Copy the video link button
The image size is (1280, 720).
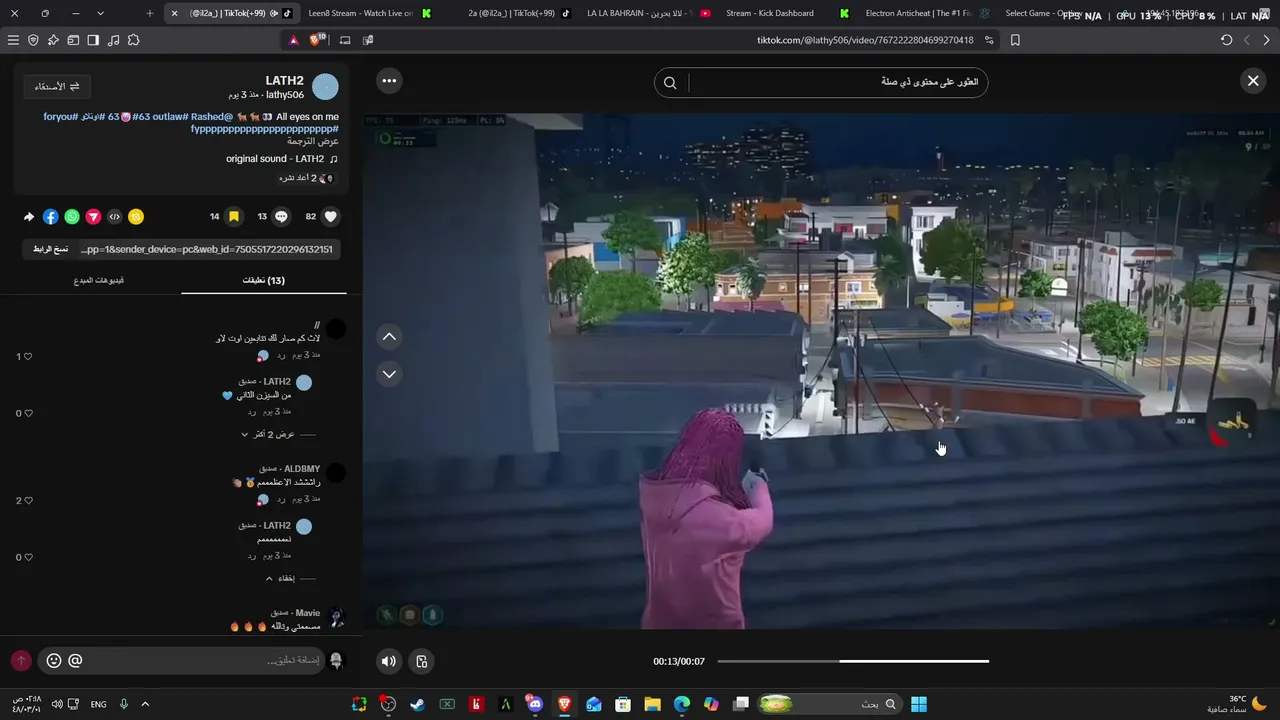coord(50,249)
